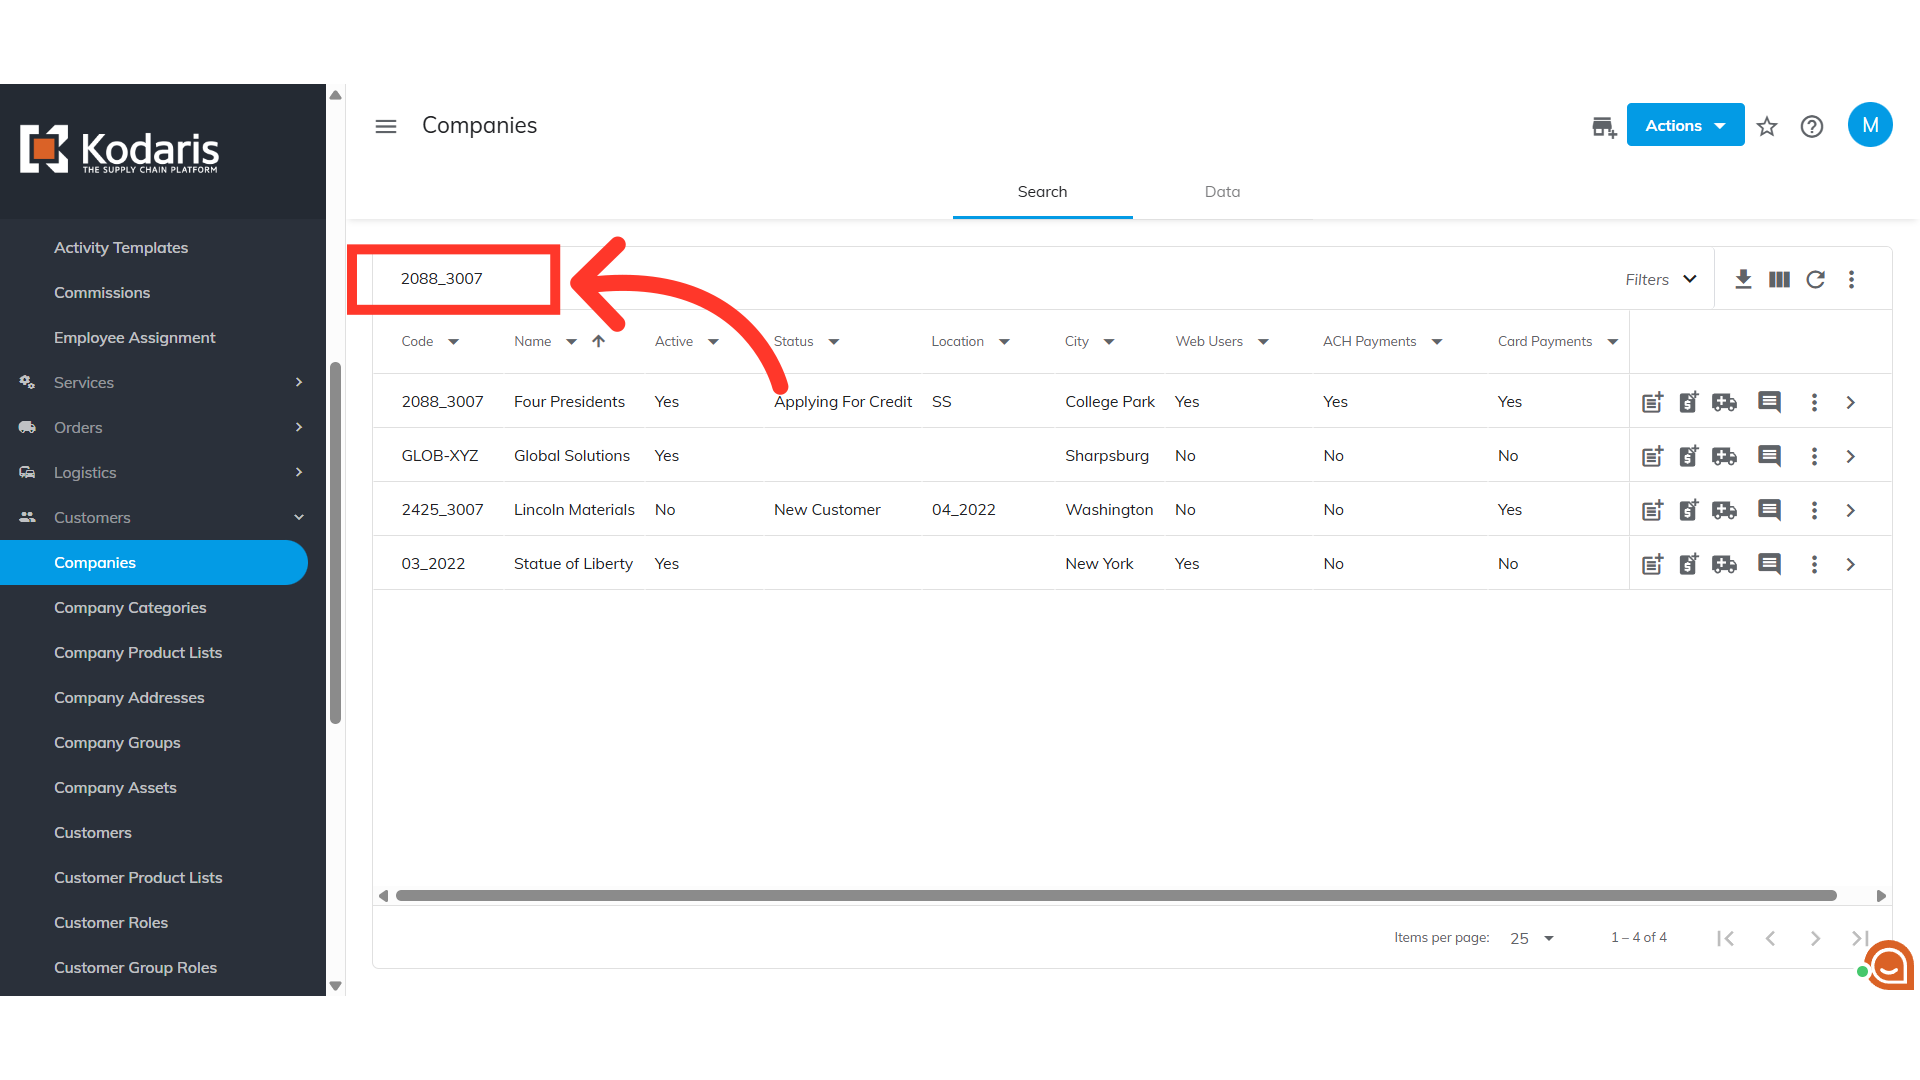Switch to the Data tab

pyautogui.click(x=1222, y=191)
